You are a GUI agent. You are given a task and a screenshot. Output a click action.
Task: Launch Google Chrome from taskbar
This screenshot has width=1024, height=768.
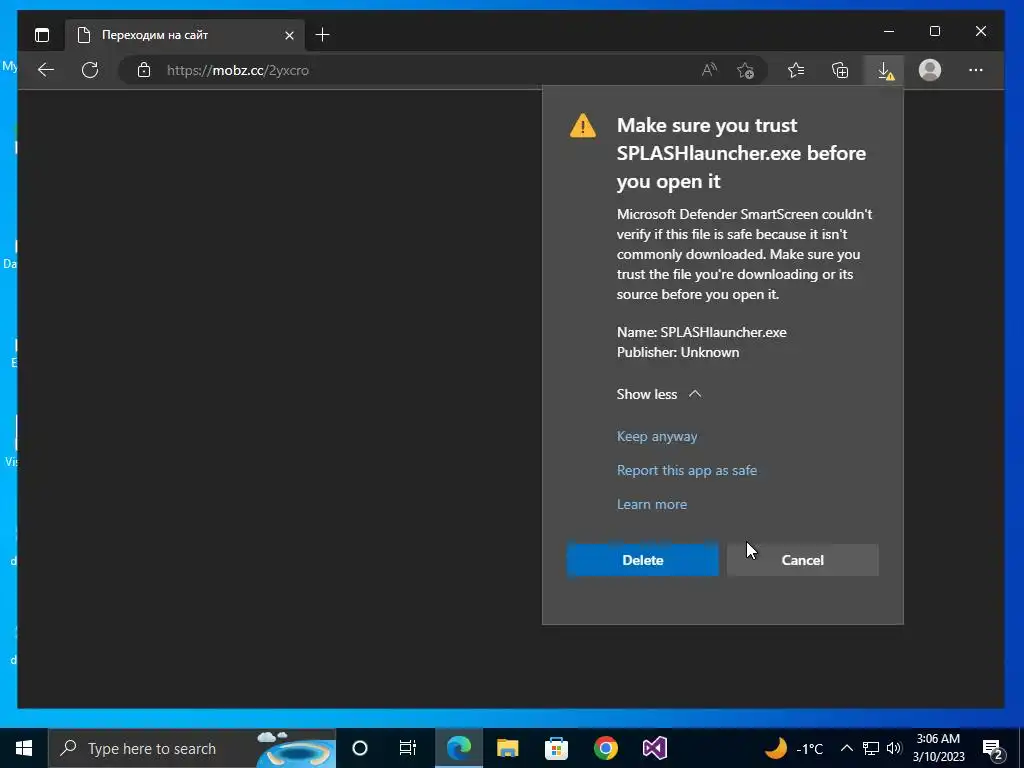point(605,748)
